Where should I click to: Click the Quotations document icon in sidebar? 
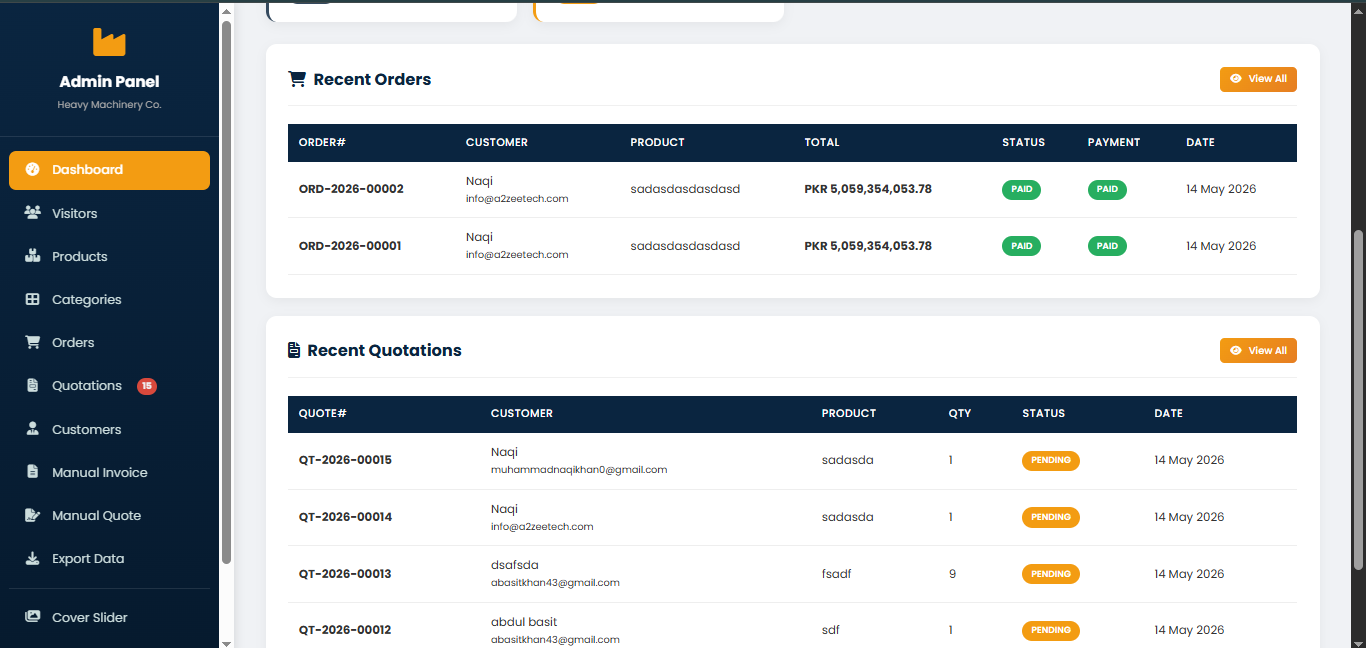pos(32,386)
